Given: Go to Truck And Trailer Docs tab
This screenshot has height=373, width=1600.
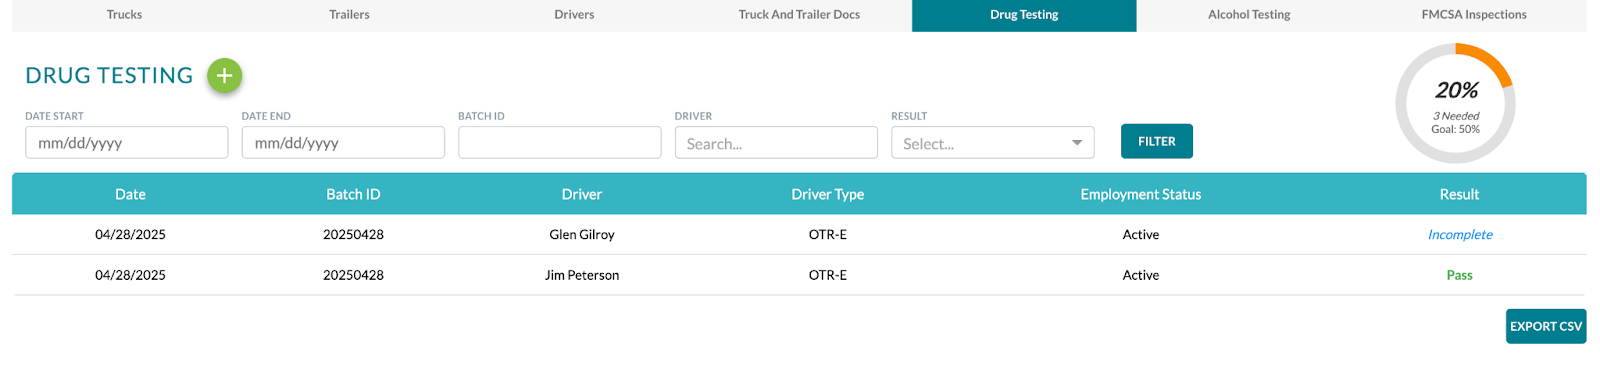Looking at the screenshot, I should click(x=799, y=15).
